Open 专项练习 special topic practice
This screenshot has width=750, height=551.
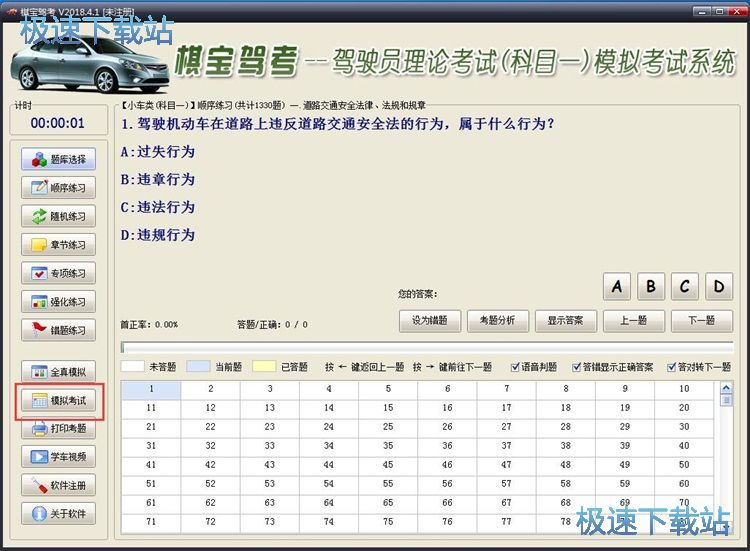[59, 273]
